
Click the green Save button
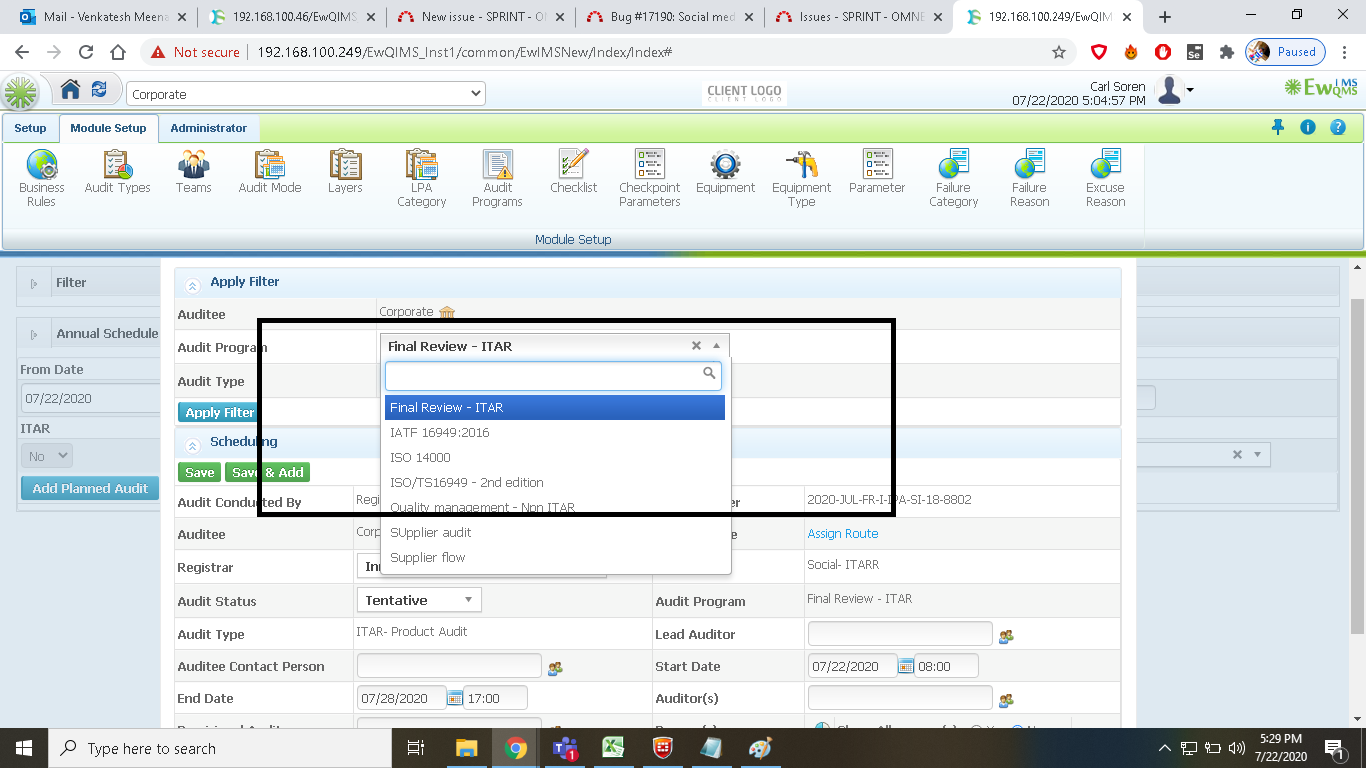coord(199,472)
